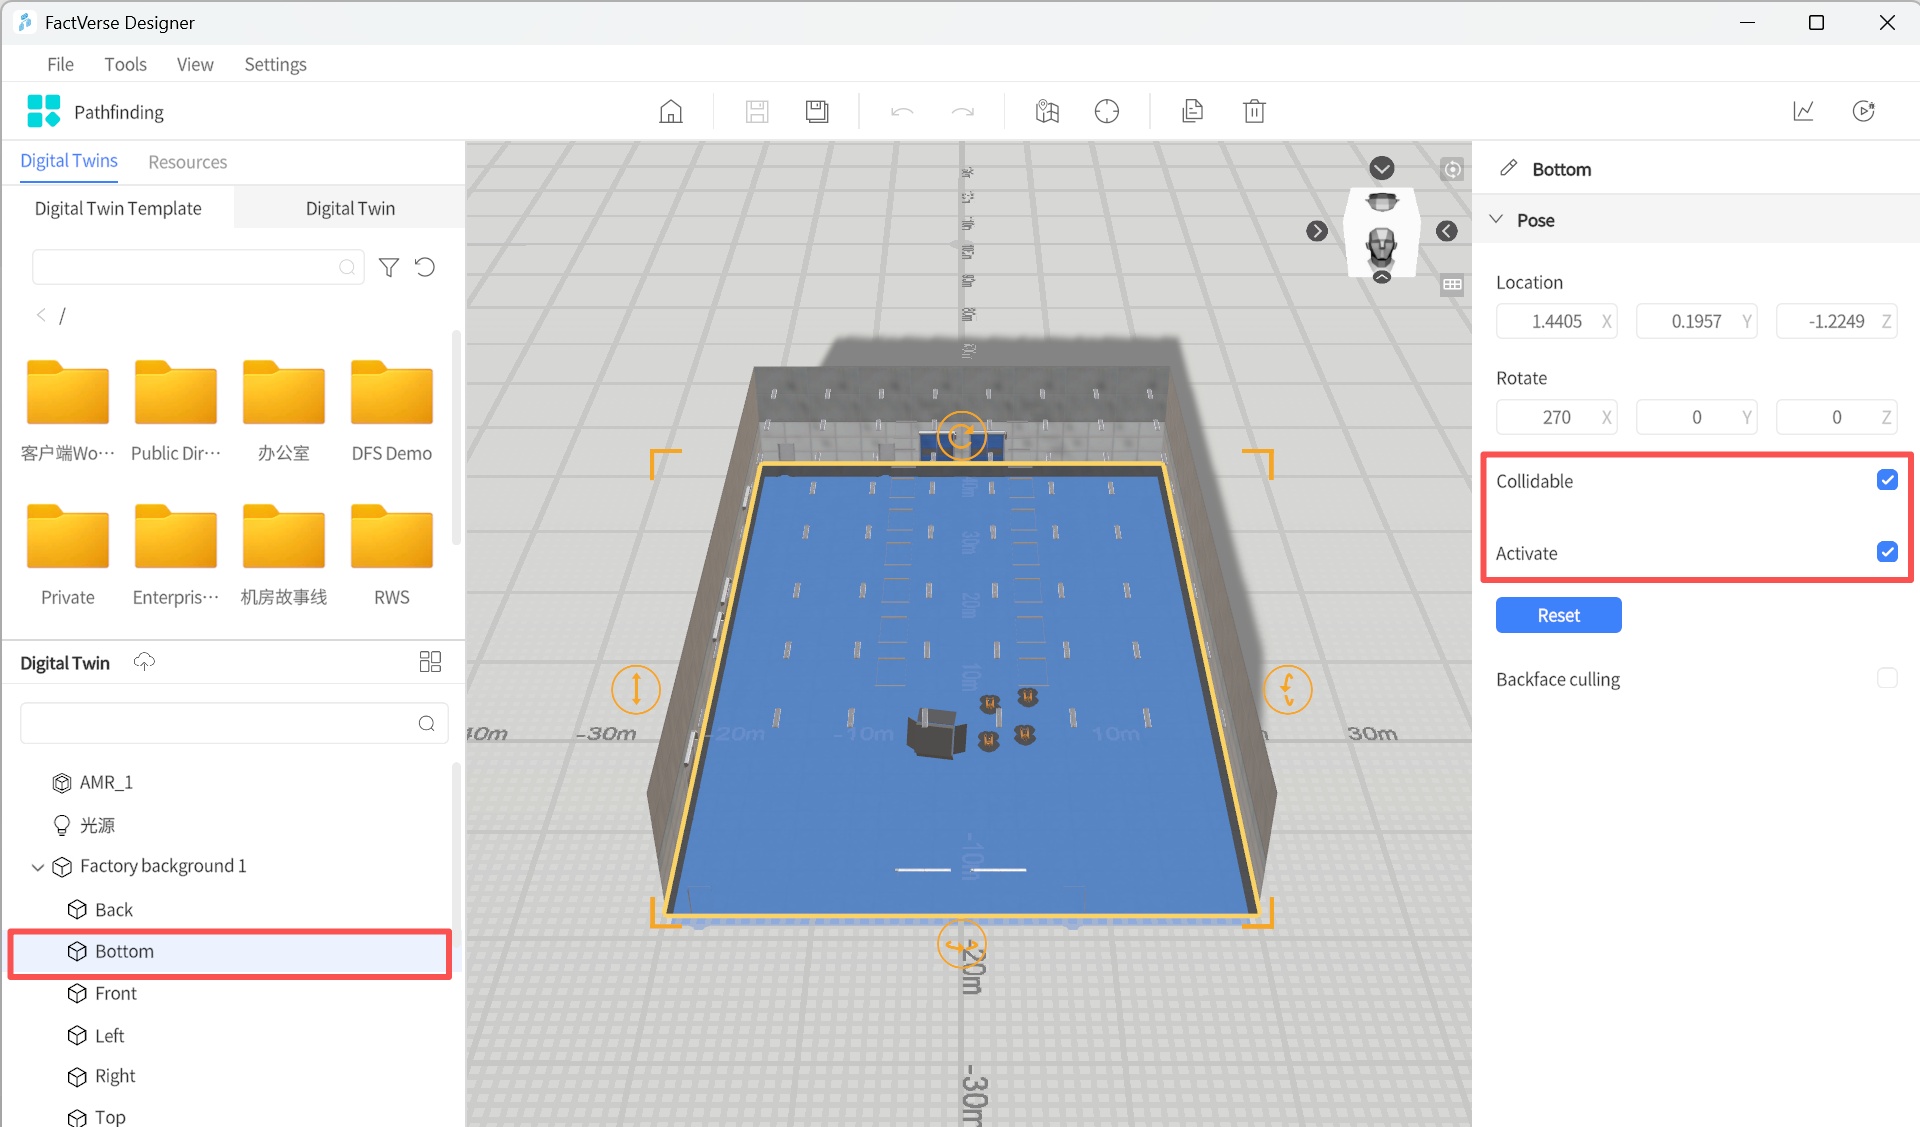Switch to the Resources tab
Screen dimensions: 1920x1127
pyautogui.click(x=187, y=161)
